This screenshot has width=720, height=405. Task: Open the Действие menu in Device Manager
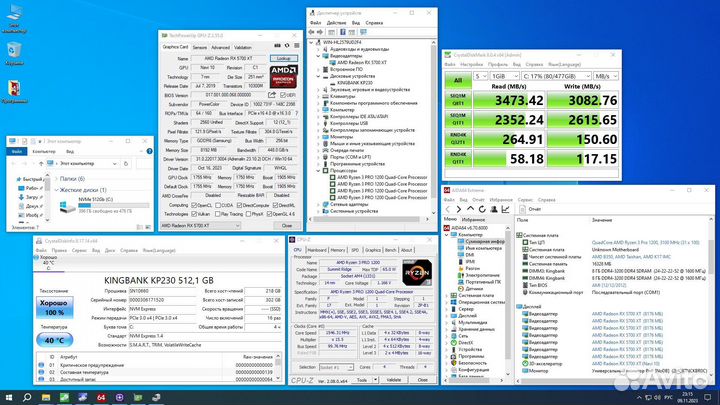(x=336, y=22)
